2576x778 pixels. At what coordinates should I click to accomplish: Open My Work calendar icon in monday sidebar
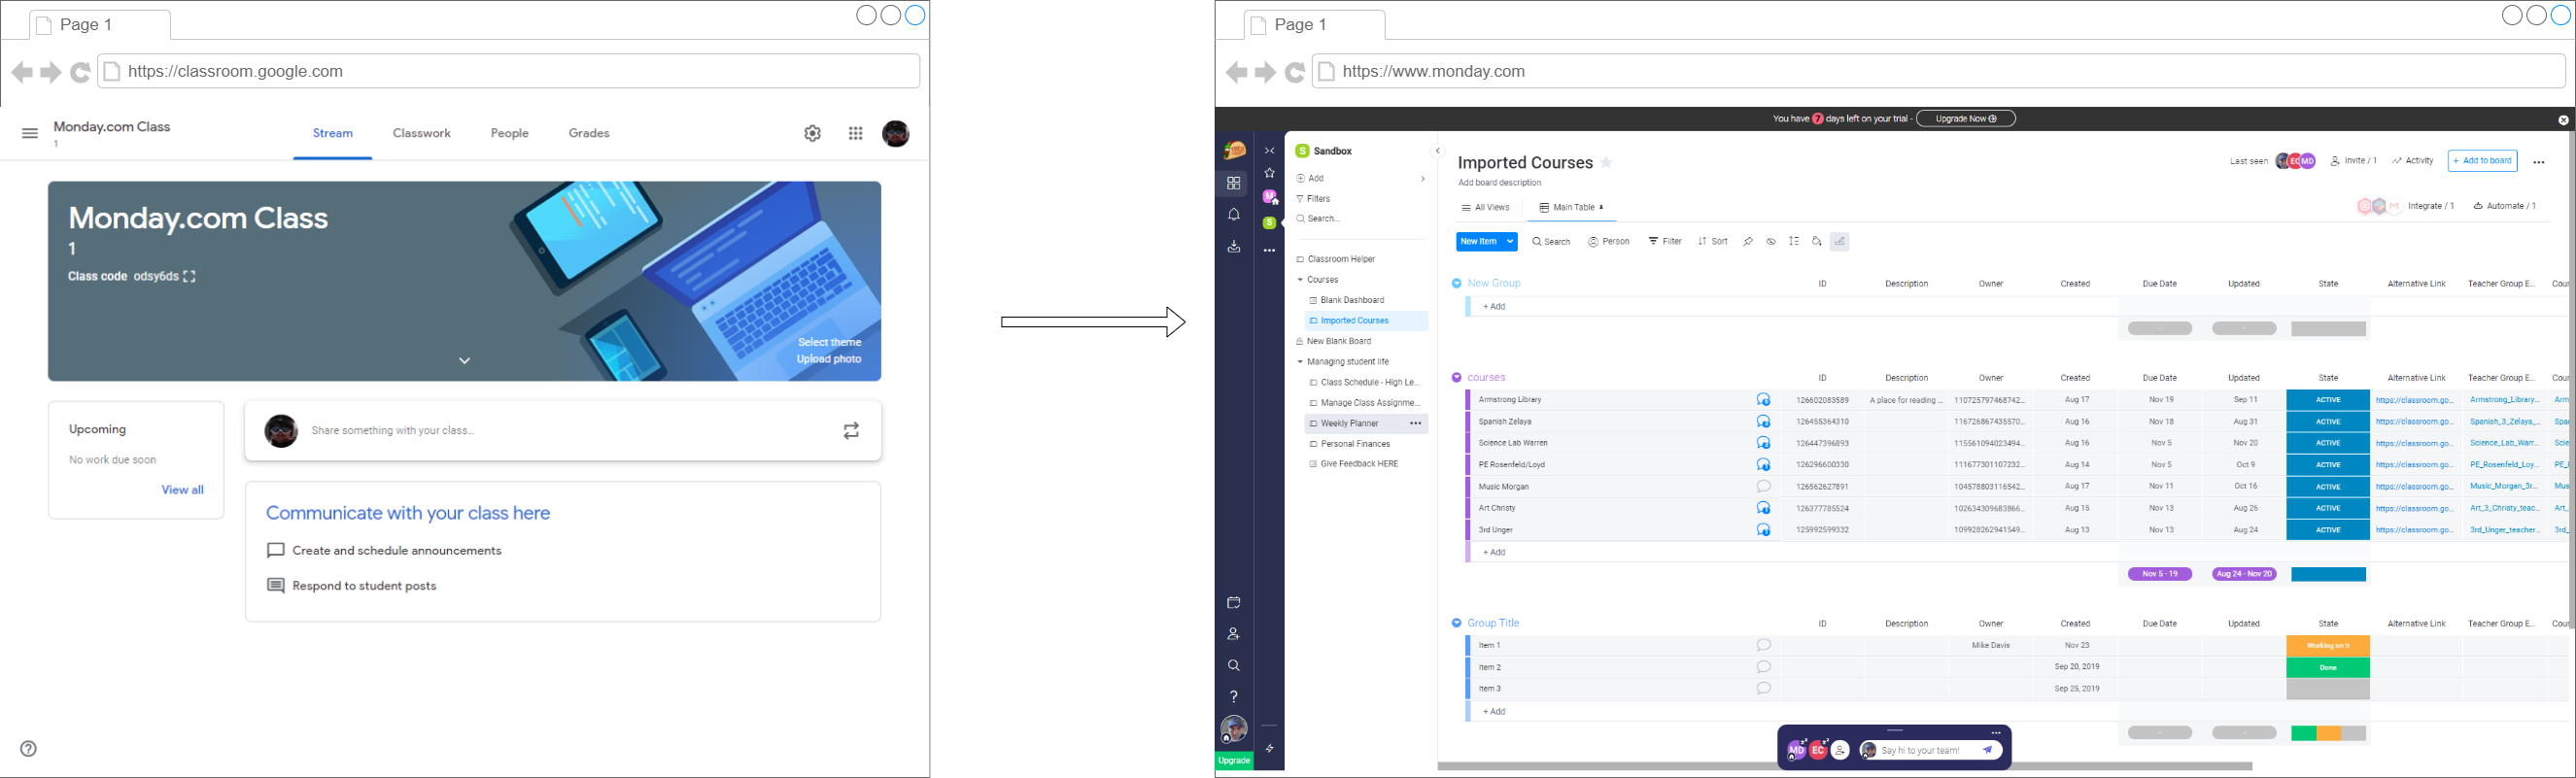tap(1234, 602)
